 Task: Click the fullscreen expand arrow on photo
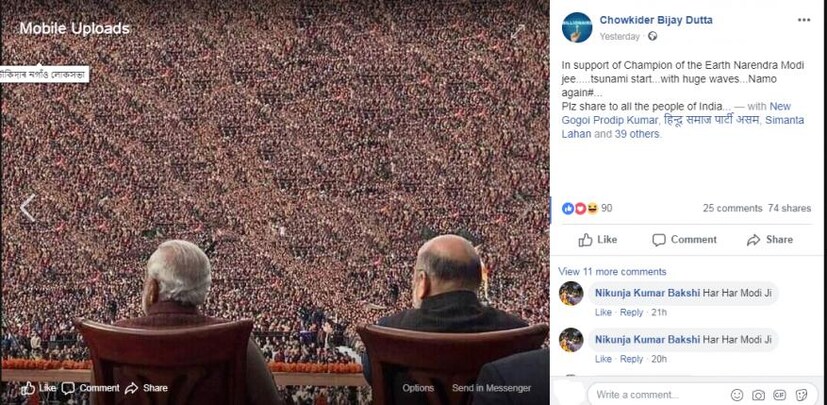(517, 32)
